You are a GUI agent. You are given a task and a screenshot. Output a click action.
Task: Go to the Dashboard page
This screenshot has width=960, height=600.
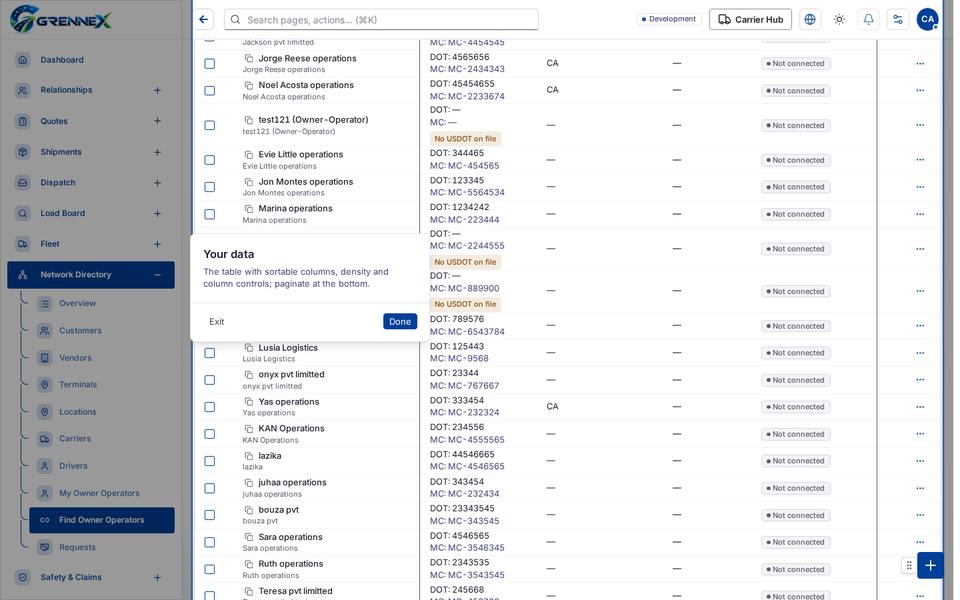point(91,60)
